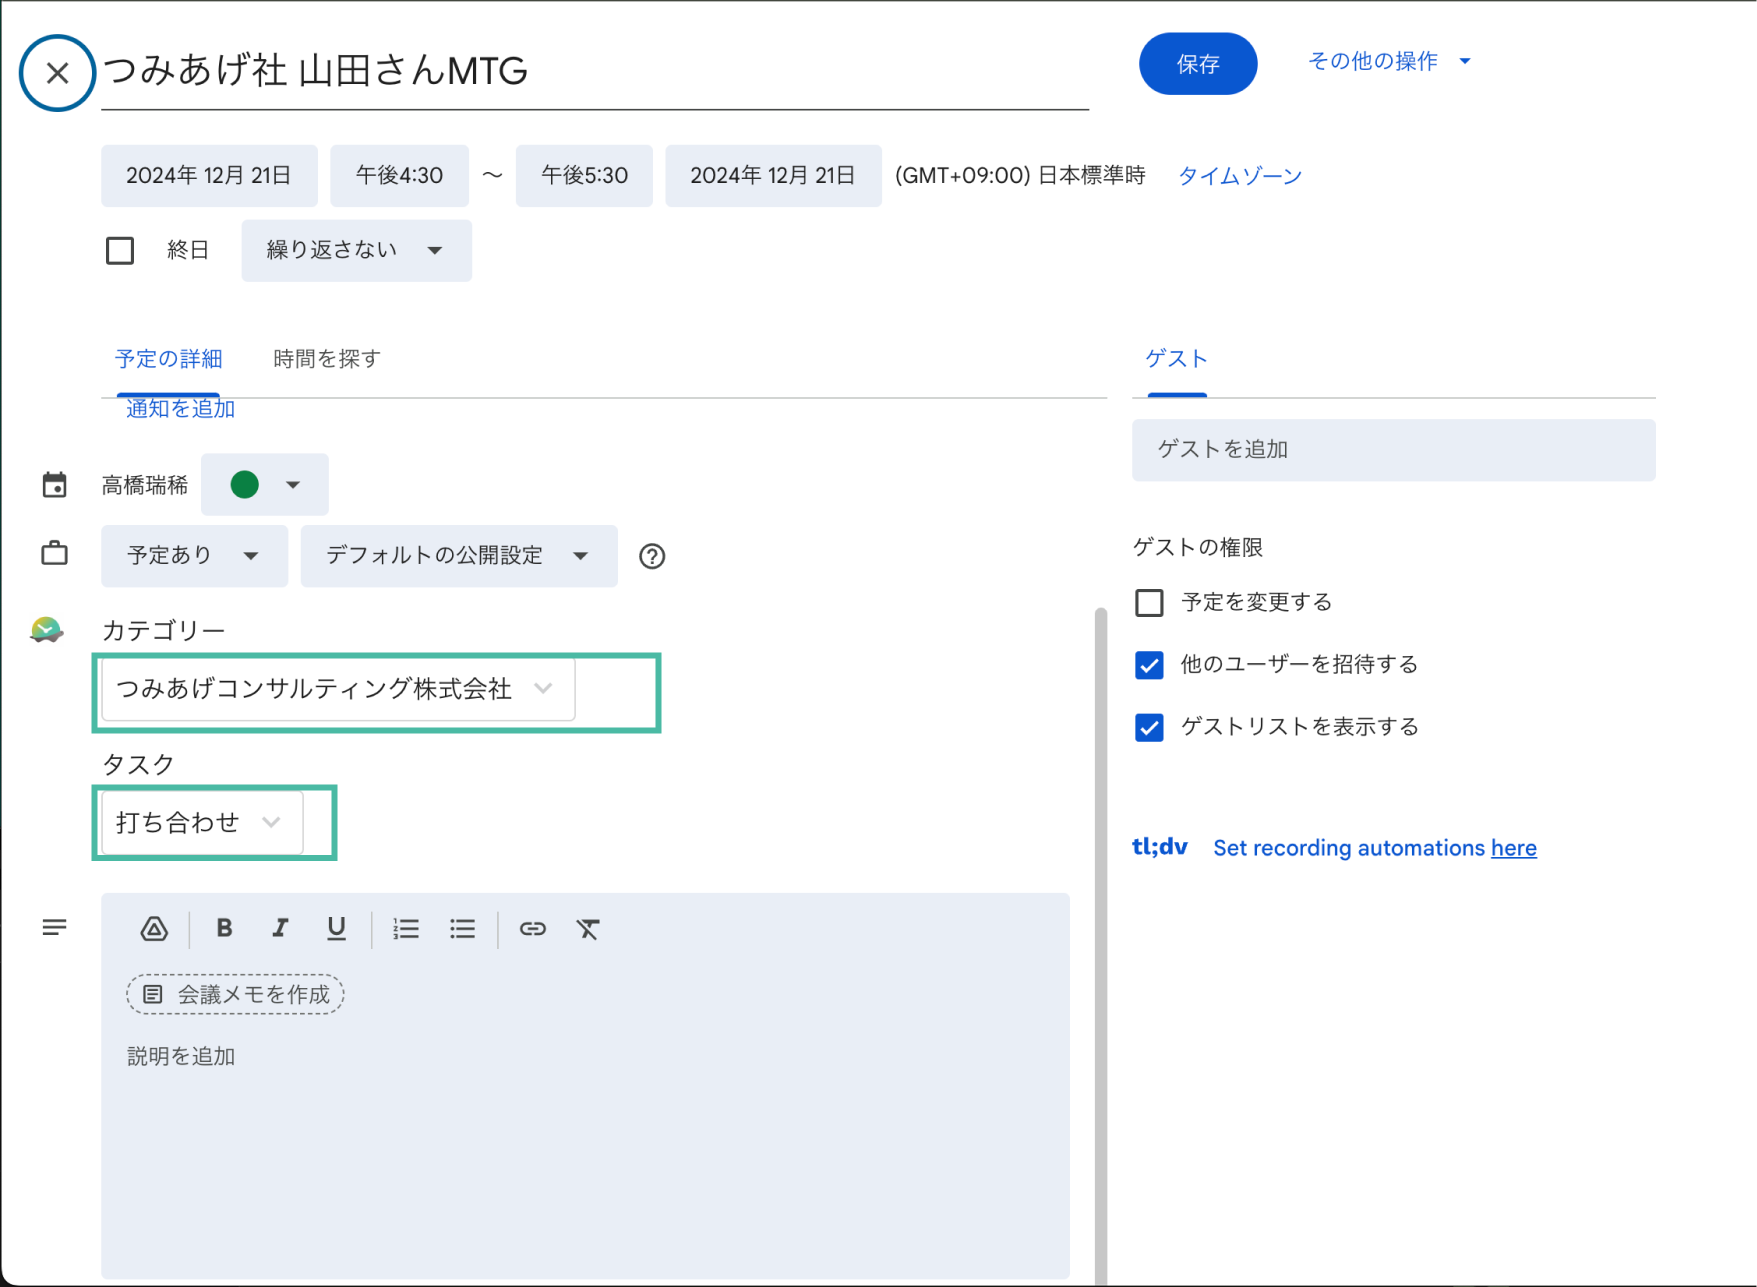Image resolution: width=1757 pixels, height=1287 pixels.
Task: Switch to the 時間を探す tab
Action: tap(327, 359)
